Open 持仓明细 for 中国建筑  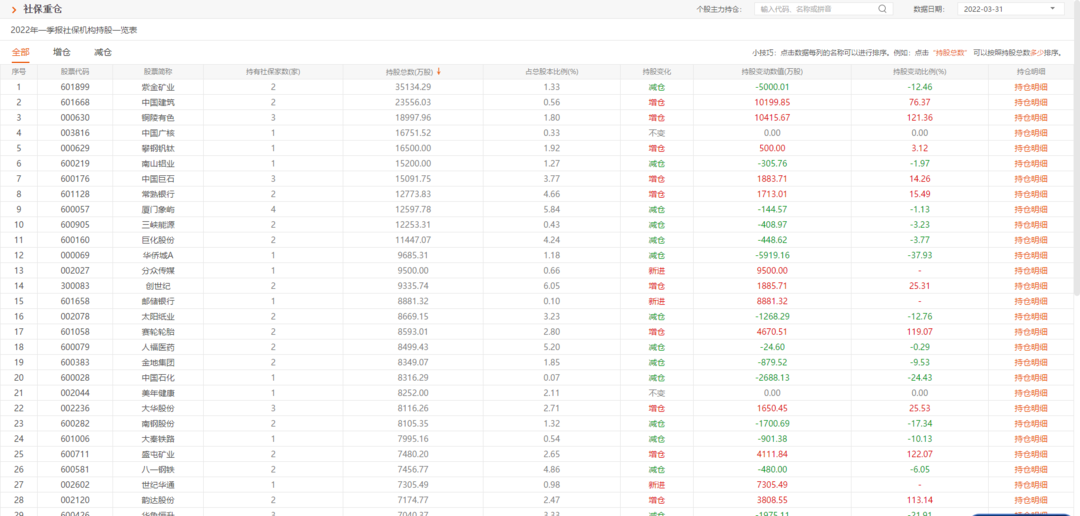[1030, 102]
